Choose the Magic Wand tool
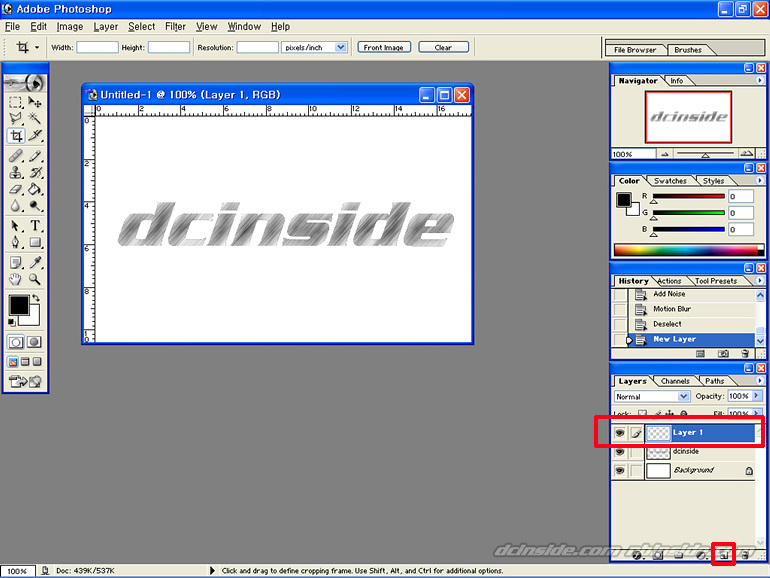 [x=34, y=118]
